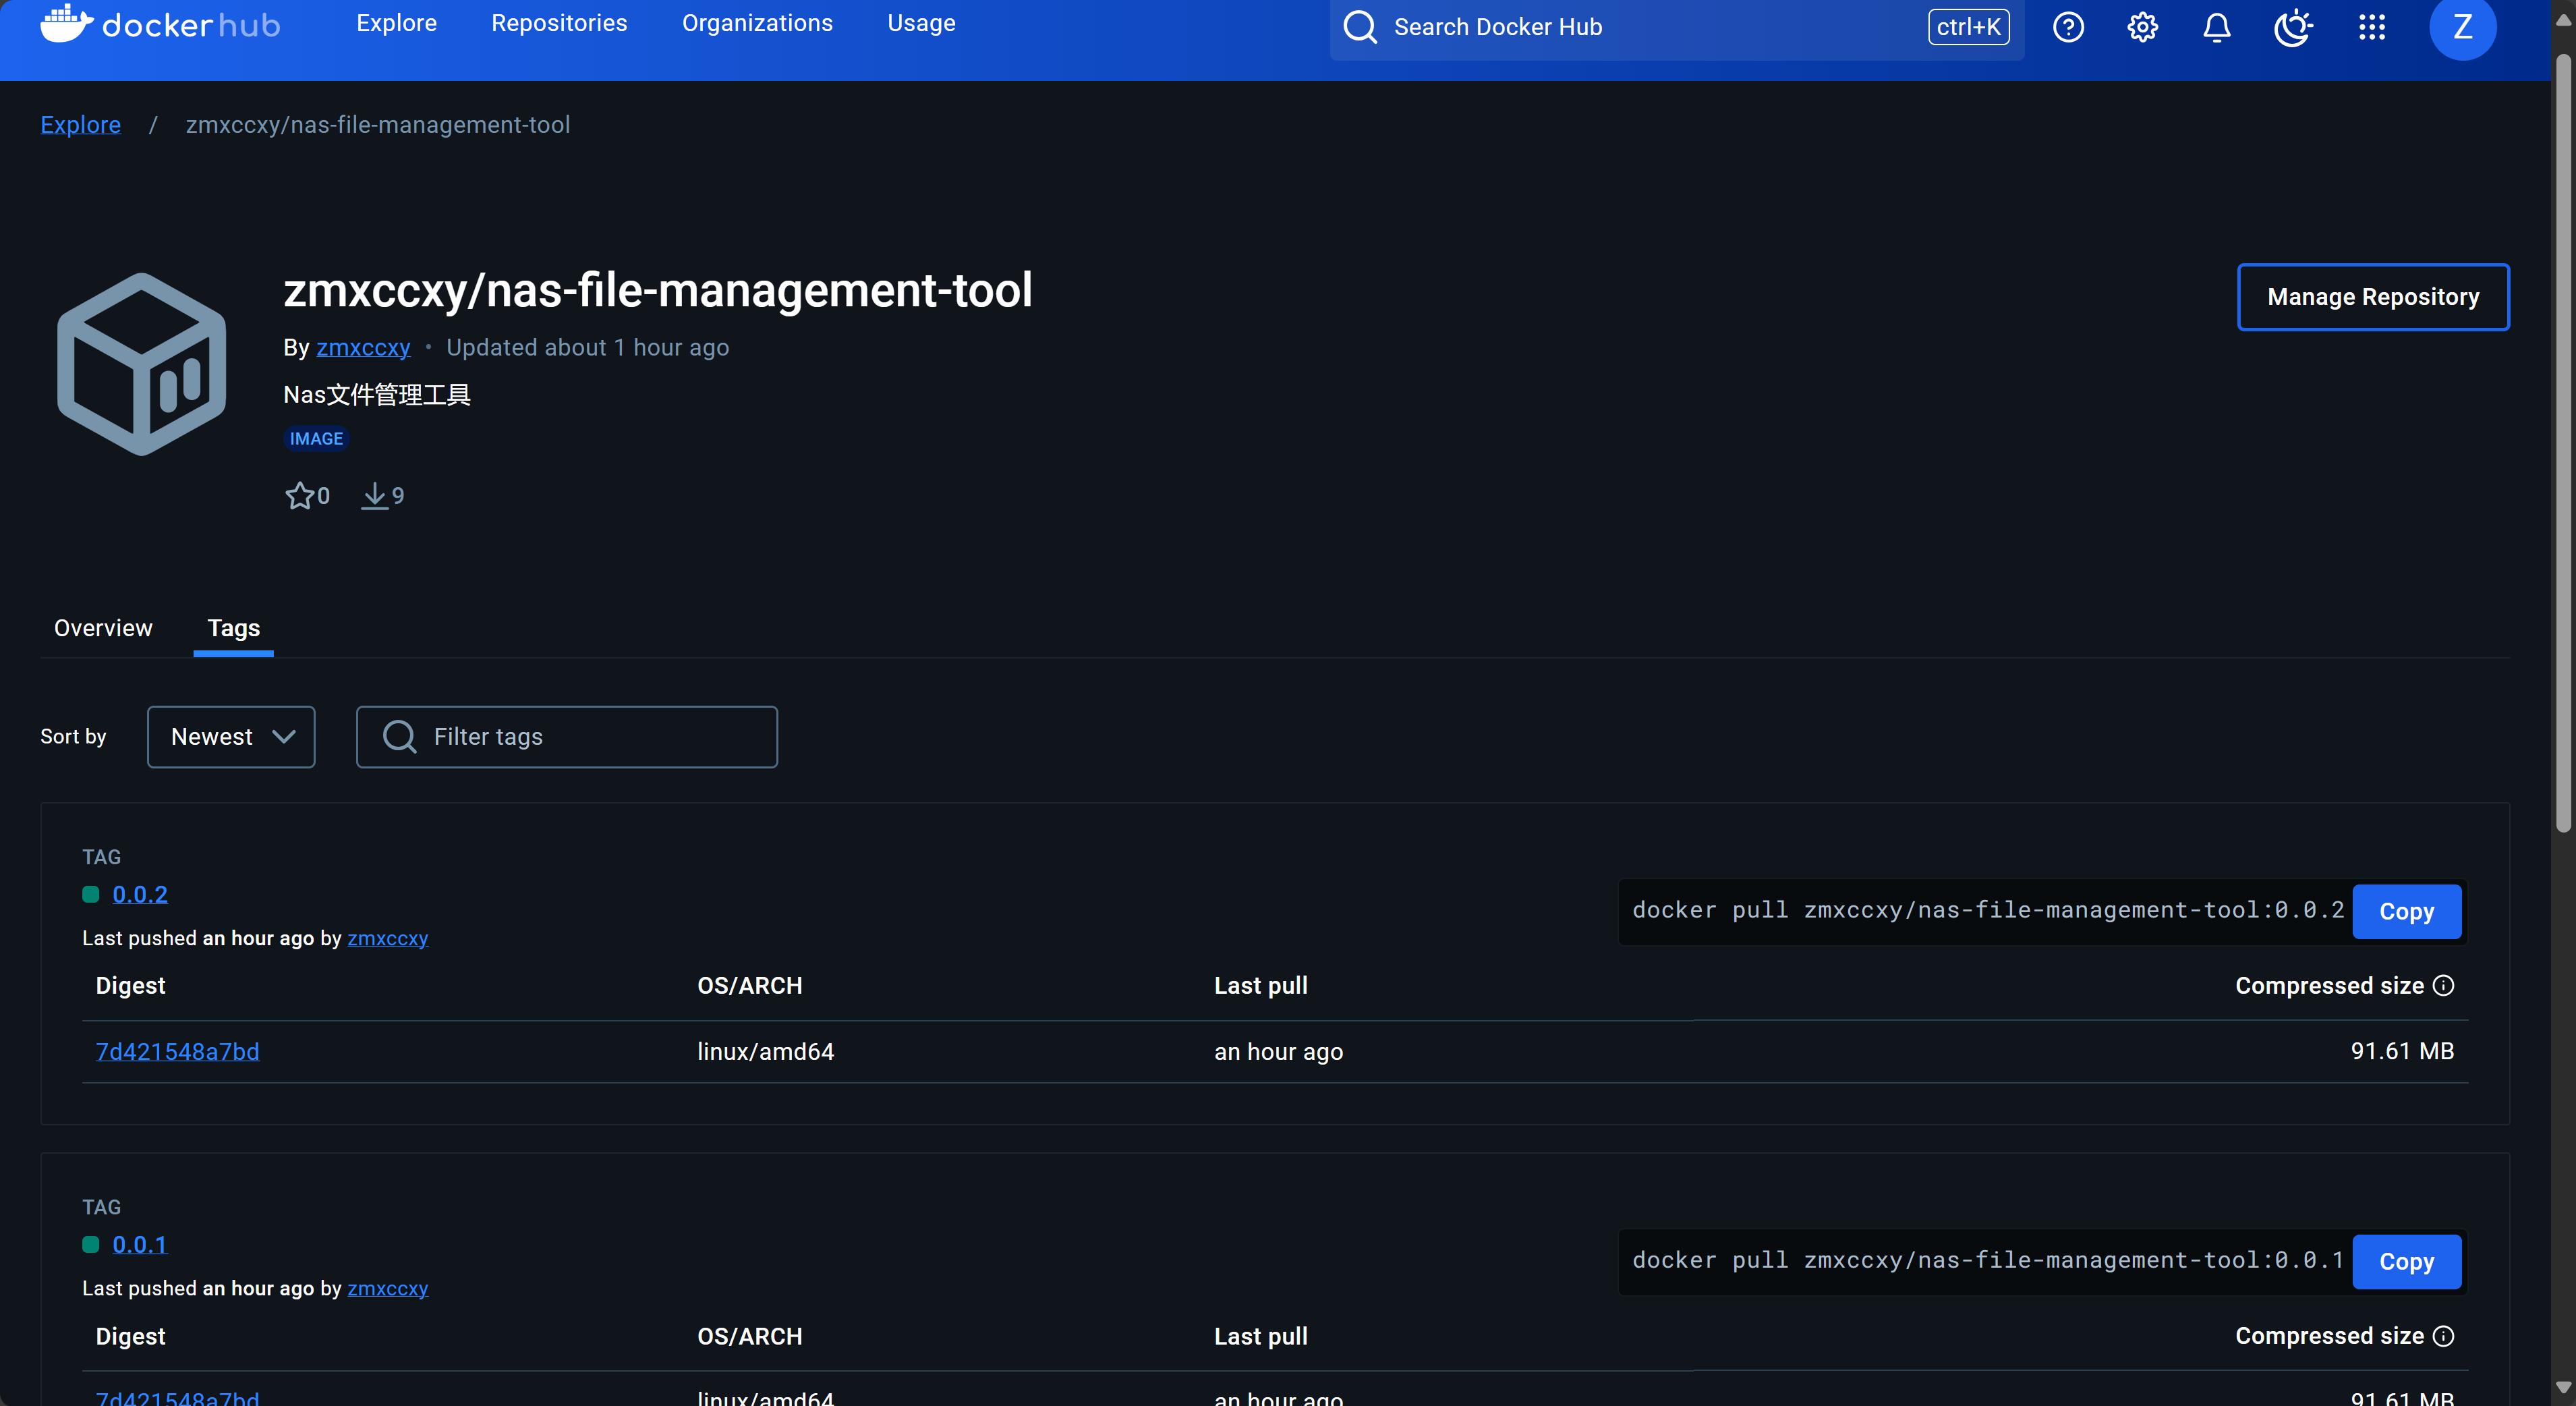Viewport: 2576px width, 1406px height.
Task: Click the linux/amd64 cell for tag 0.0.2
Action: [765, 1051]
